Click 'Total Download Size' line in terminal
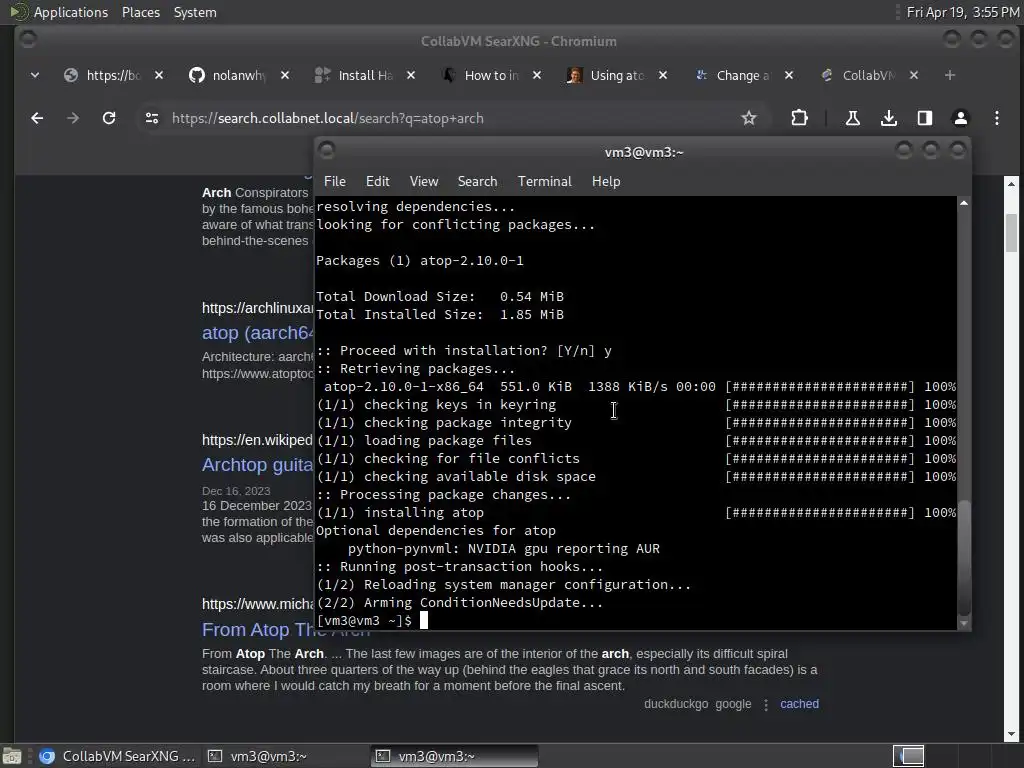The image size is (1024, 768). pos(440,296)
